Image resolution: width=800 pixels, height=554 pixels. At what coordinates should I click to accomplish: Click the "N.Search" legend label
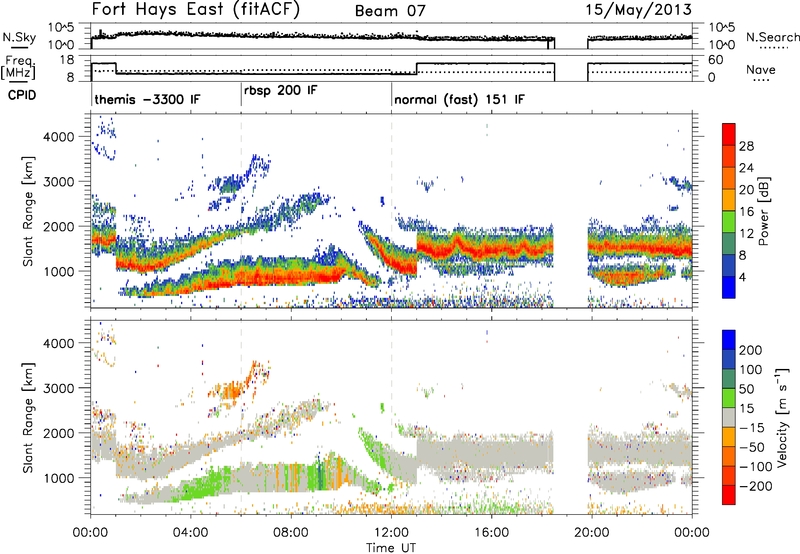(x=773, y=37)
